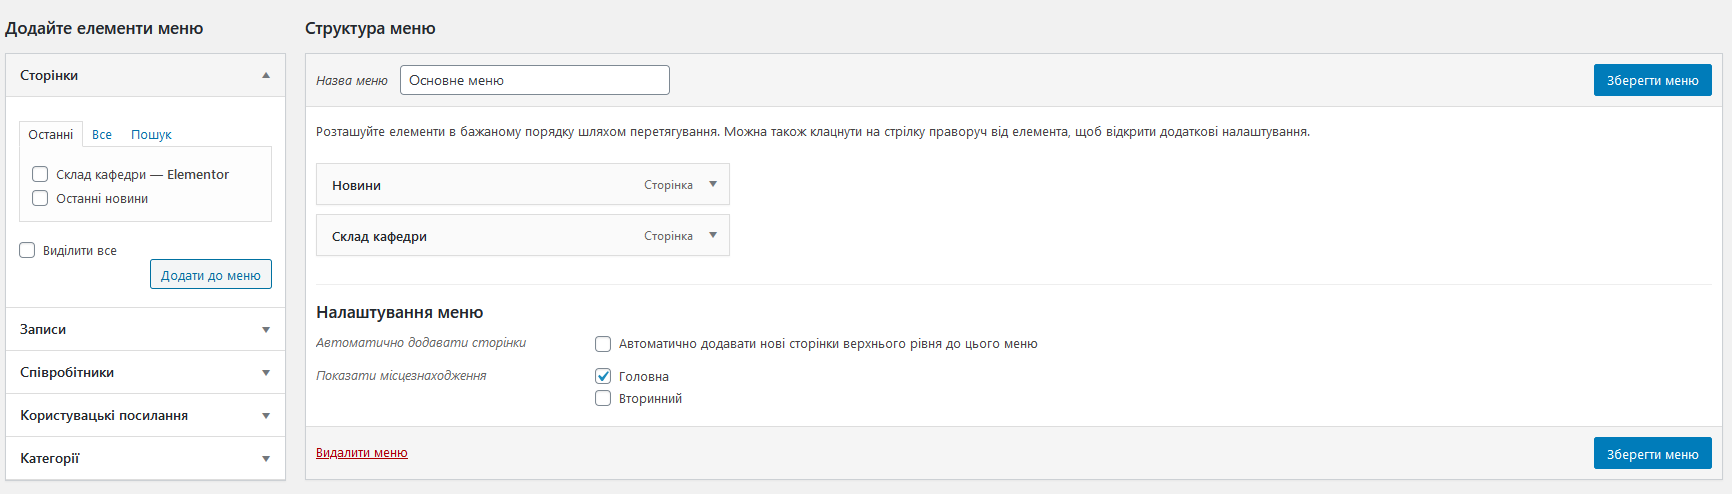
Task: Expand the Категорії section arrow
Action: coord(266,459)
